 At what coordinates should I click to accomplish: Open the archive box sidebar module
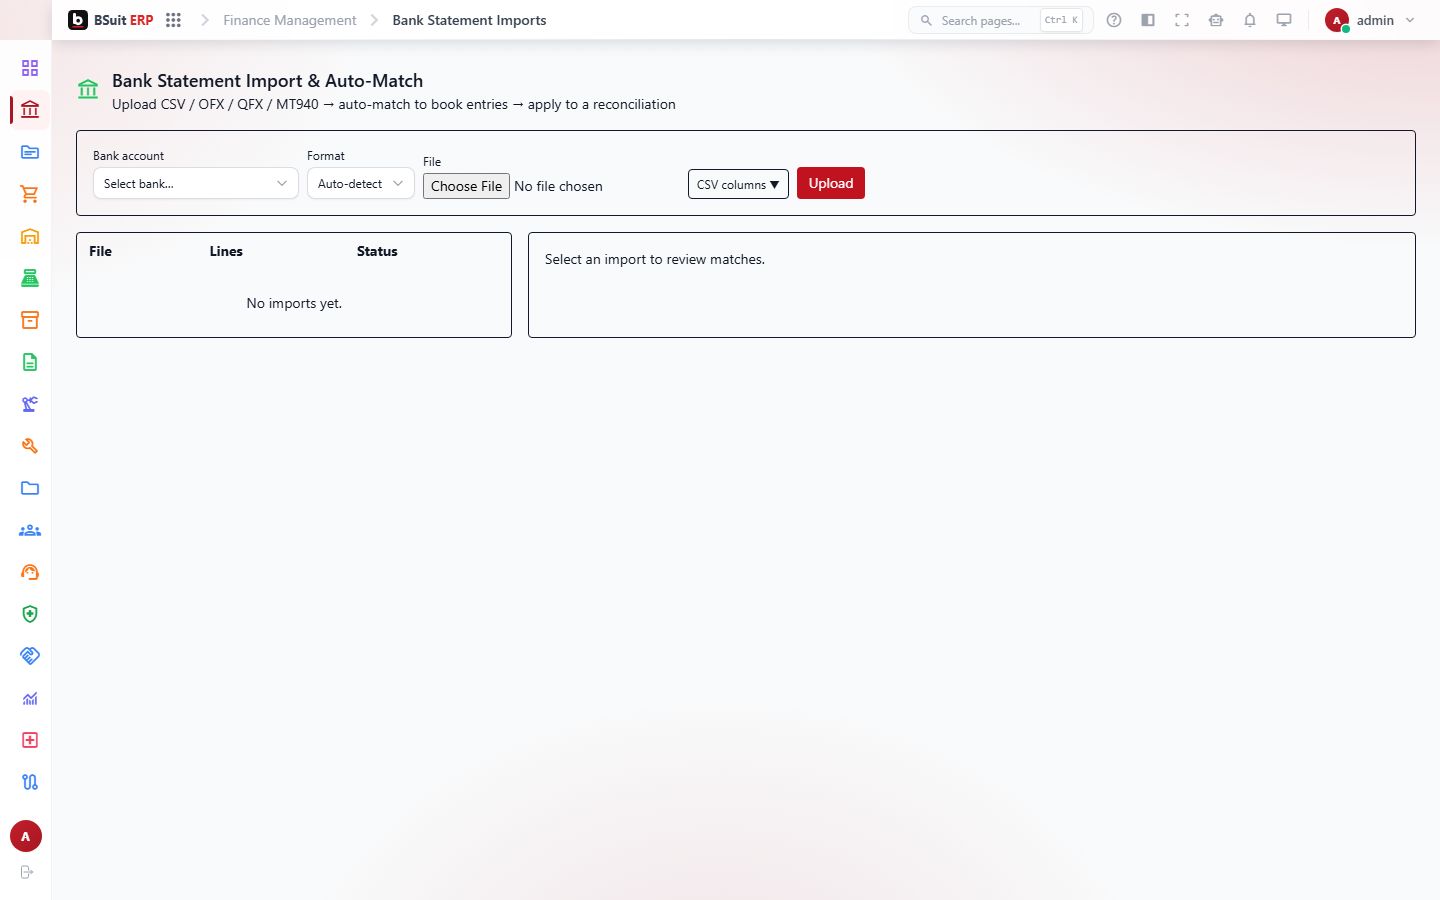[30, 320]
